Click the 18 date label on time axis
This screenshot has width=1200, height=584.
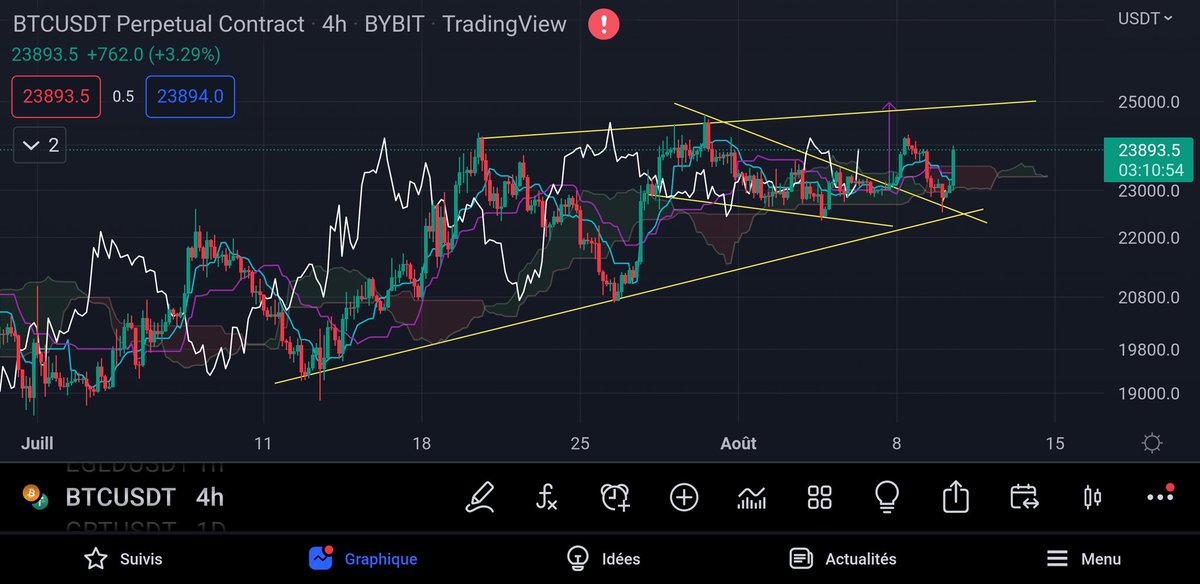pyautogui.click(x=420, y=443)
